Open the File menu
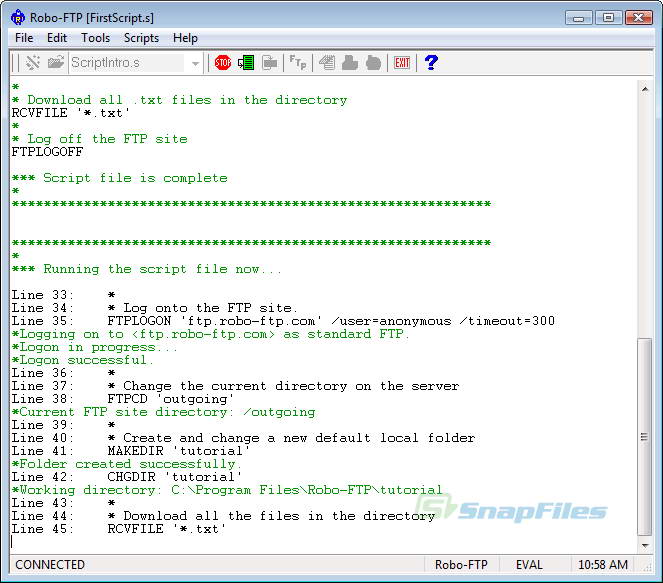Screen dimensions: 663x583 24,38
